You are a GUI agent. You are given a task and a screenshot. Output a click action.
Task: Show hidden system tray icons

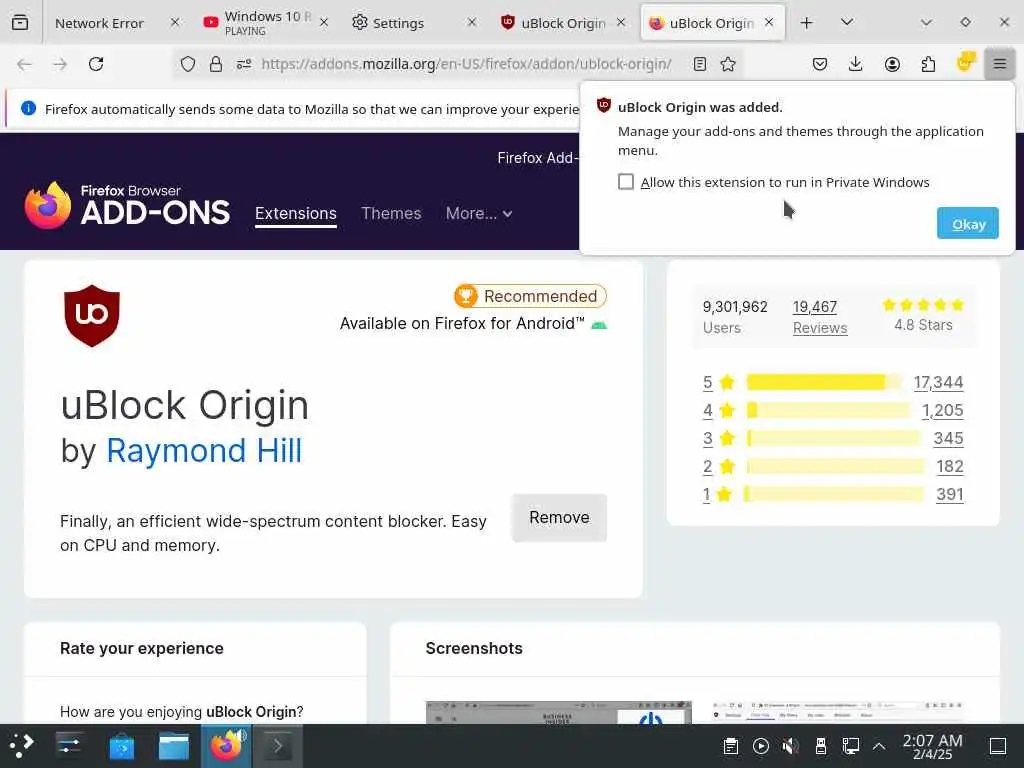[879, 746]
